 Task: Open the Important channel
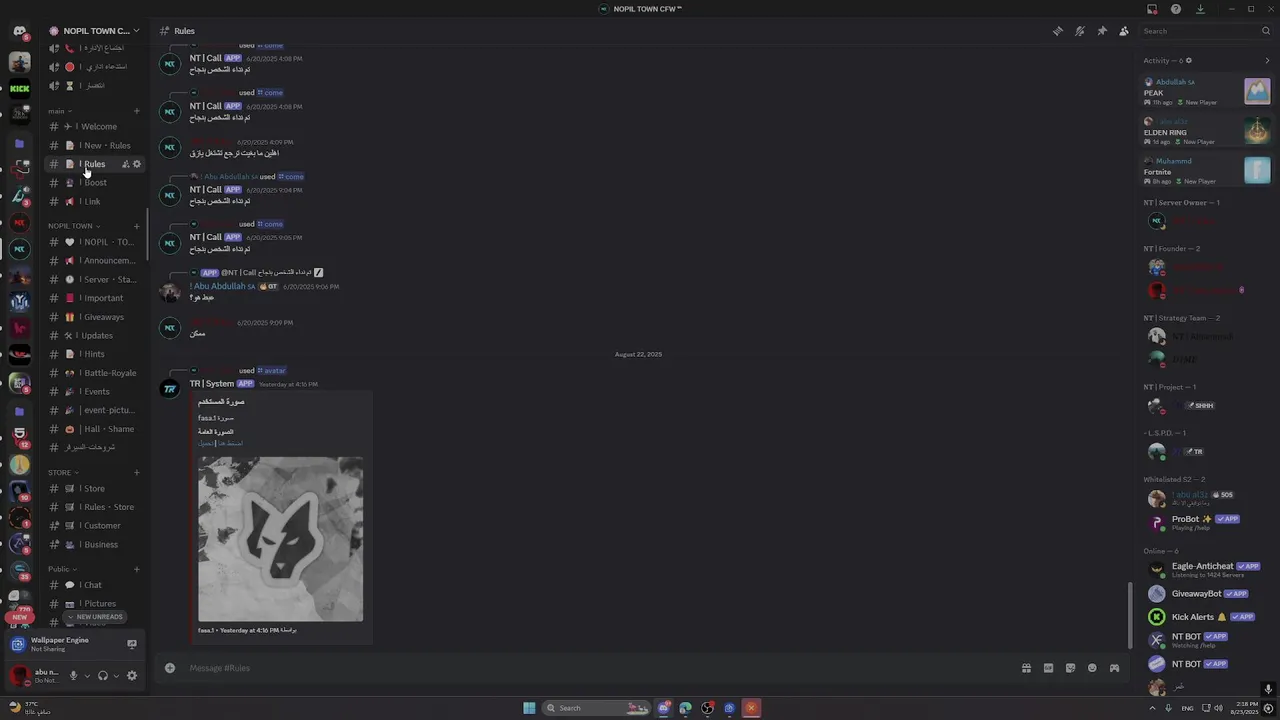[x=96, y=298]
